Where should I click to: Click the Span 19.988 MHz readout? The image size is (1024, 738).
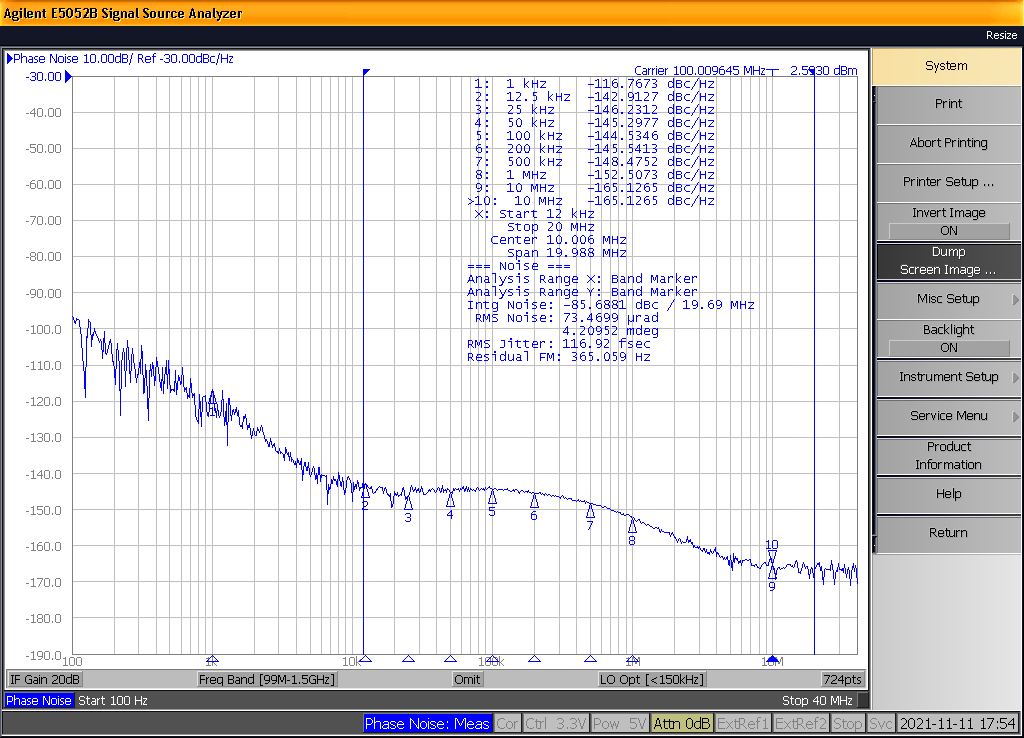click(x=567, y=253)
